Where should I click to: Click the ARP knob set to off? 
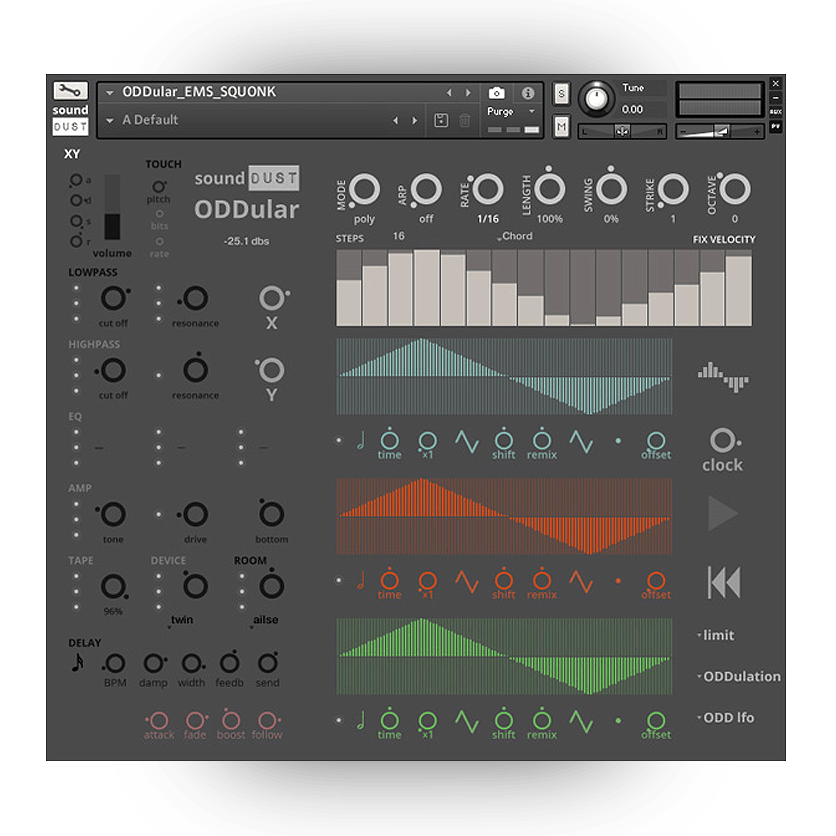tap(426, 189)
